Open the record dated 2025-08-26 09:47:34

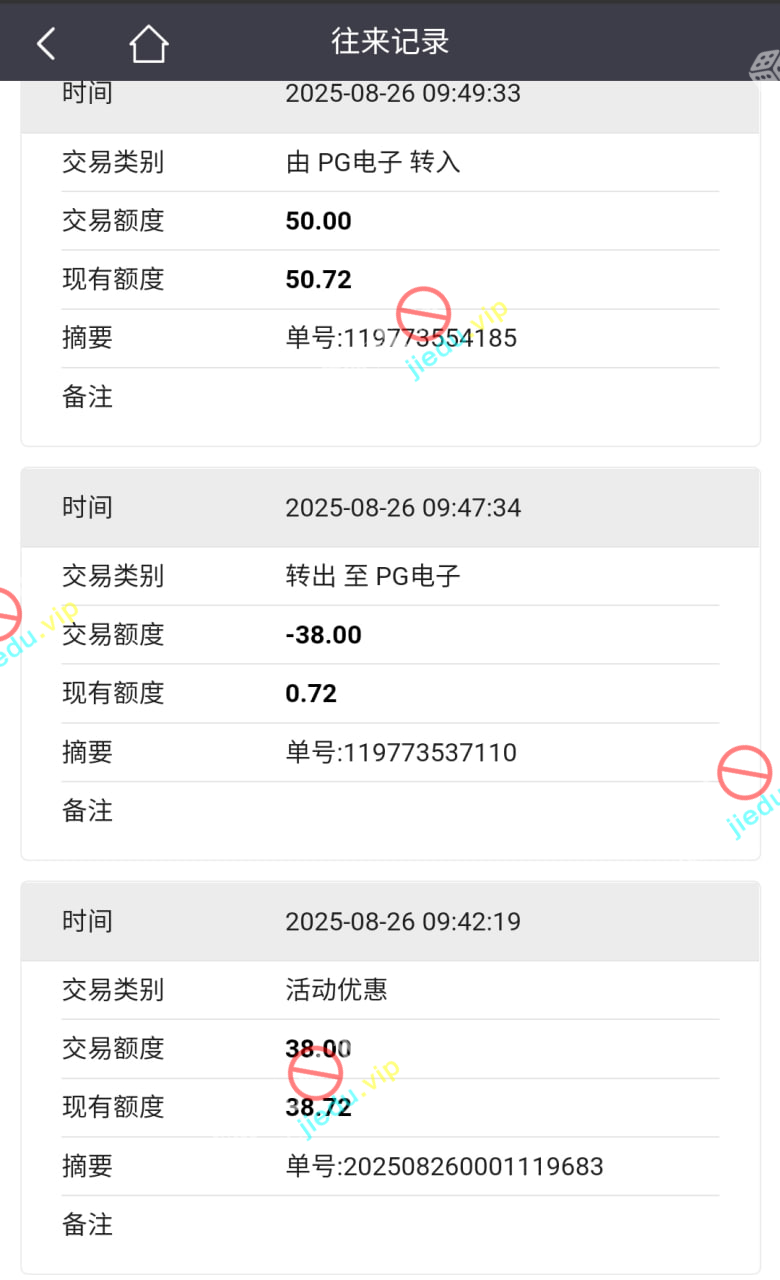point(403,508)
